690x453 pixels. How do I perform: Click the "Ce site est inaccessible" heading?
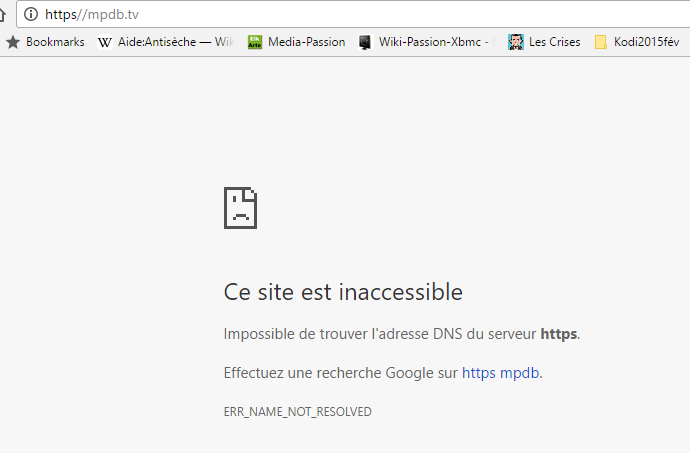(343, 292)
